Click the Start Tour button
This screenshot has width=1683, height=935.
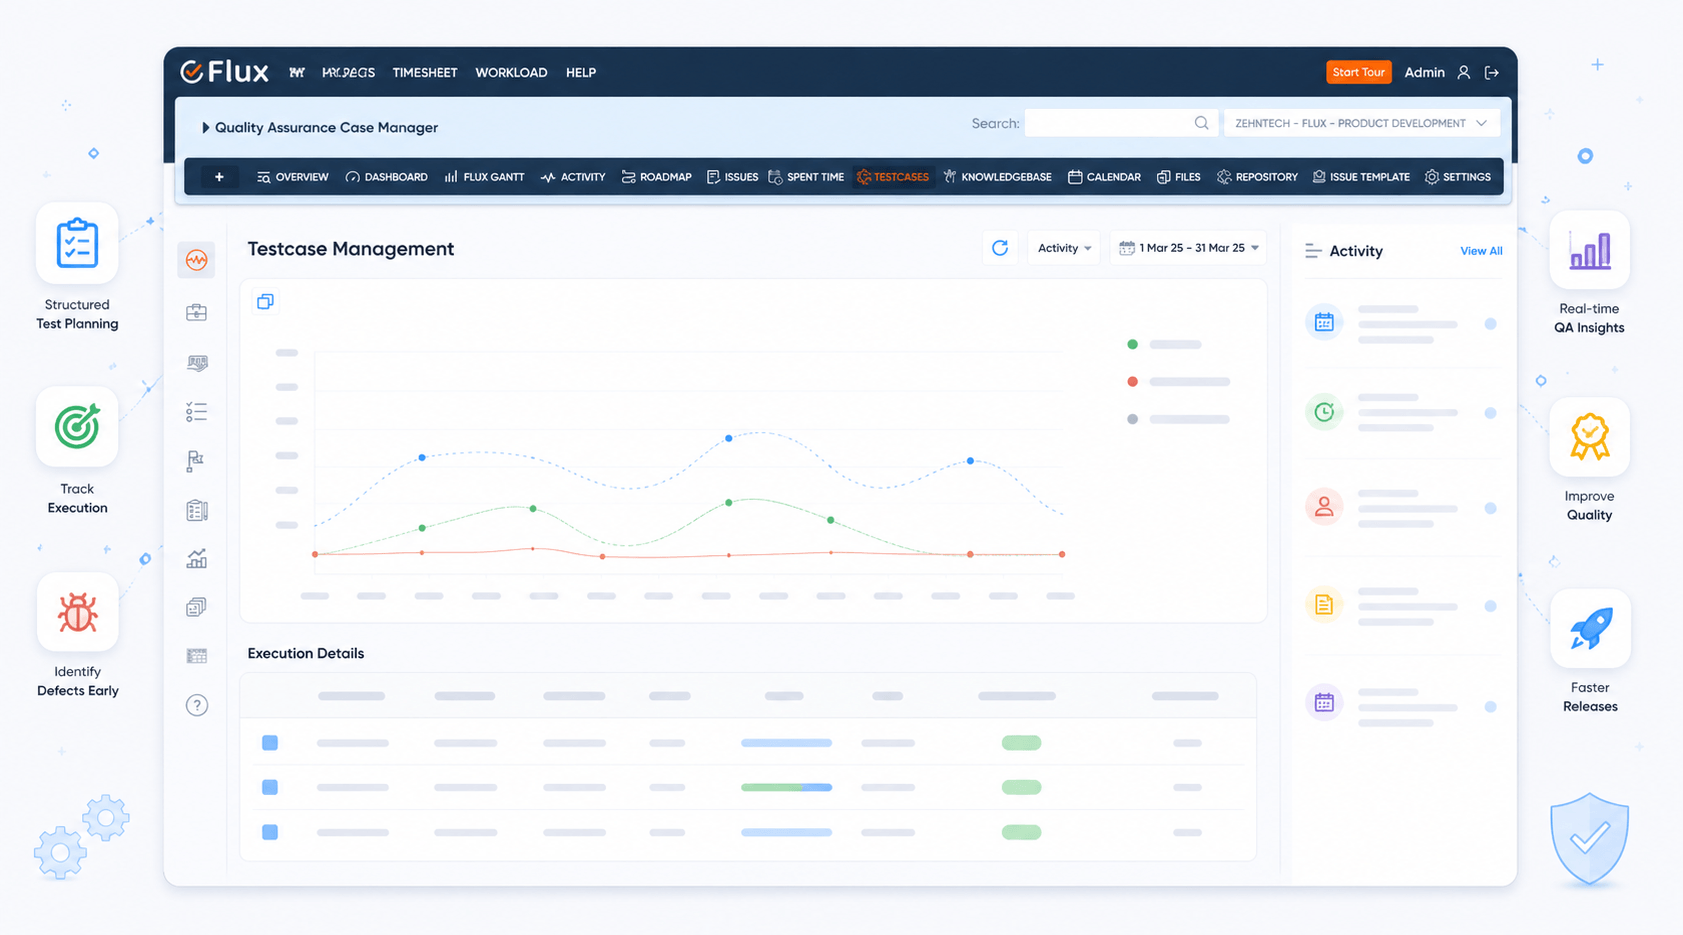pos(1359,72)
